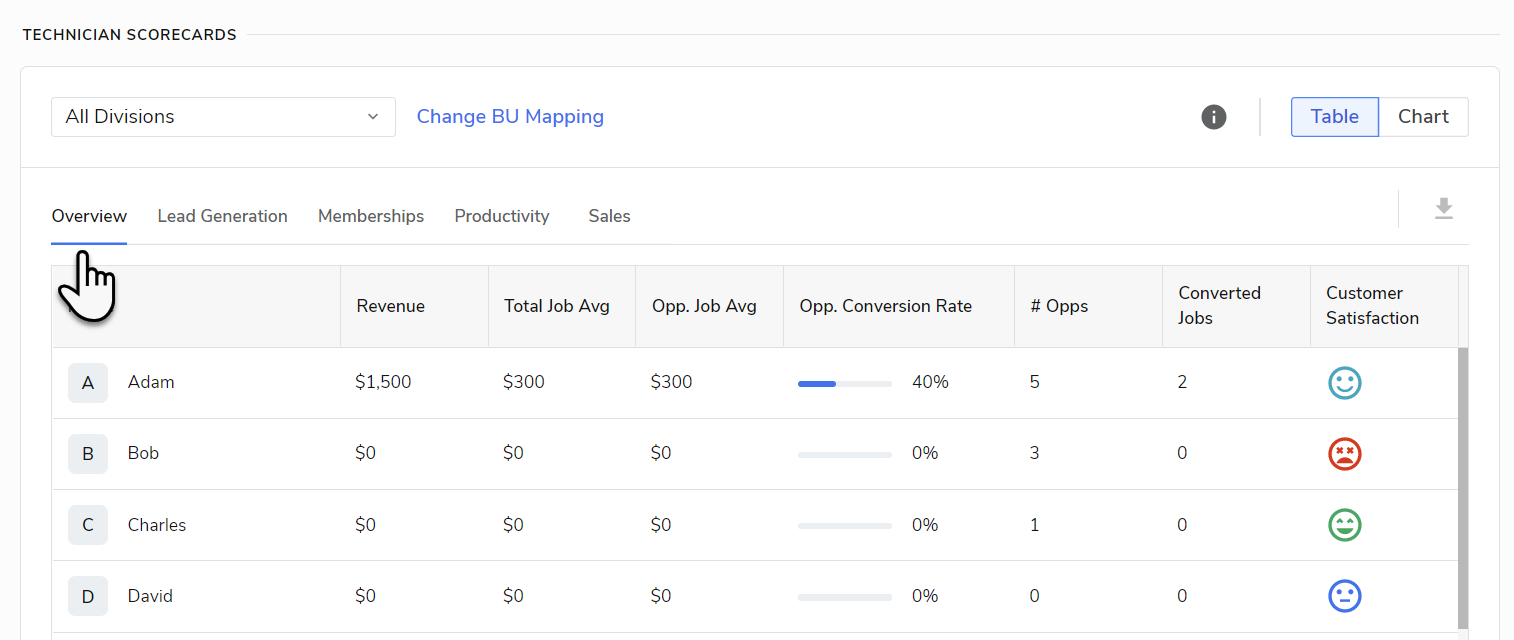Click Adam's 40% conversion rate bar
1514x640 pixels.
(844, 383)
